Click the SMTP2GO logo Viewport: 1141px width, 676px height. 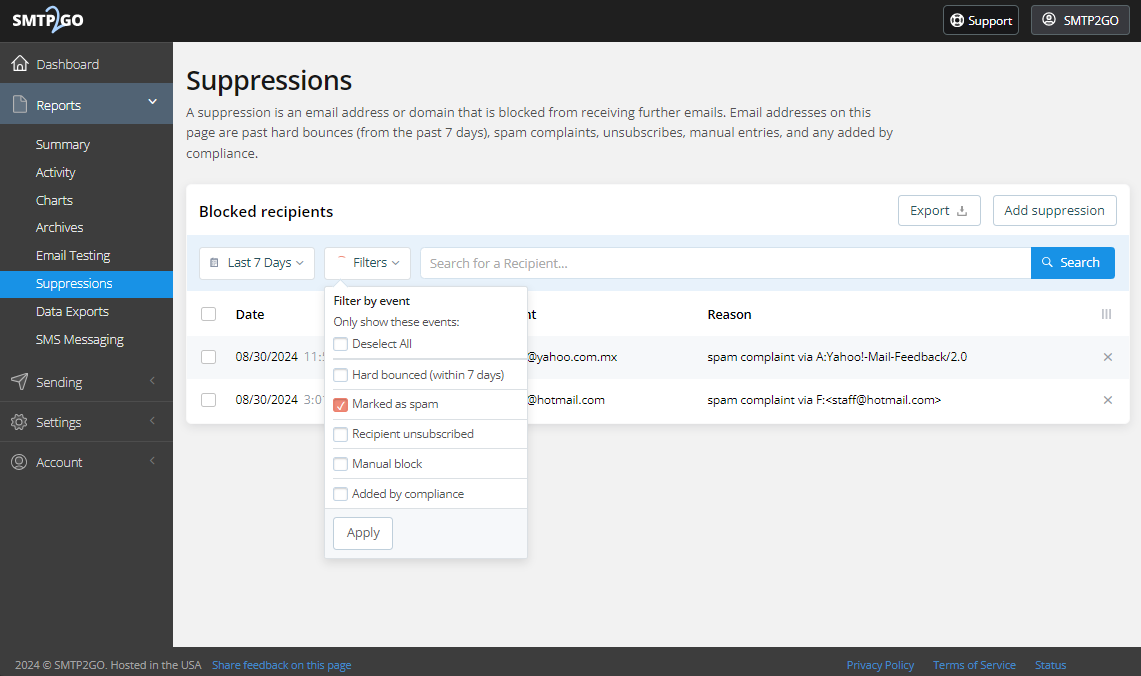click(x=48, y=19)
